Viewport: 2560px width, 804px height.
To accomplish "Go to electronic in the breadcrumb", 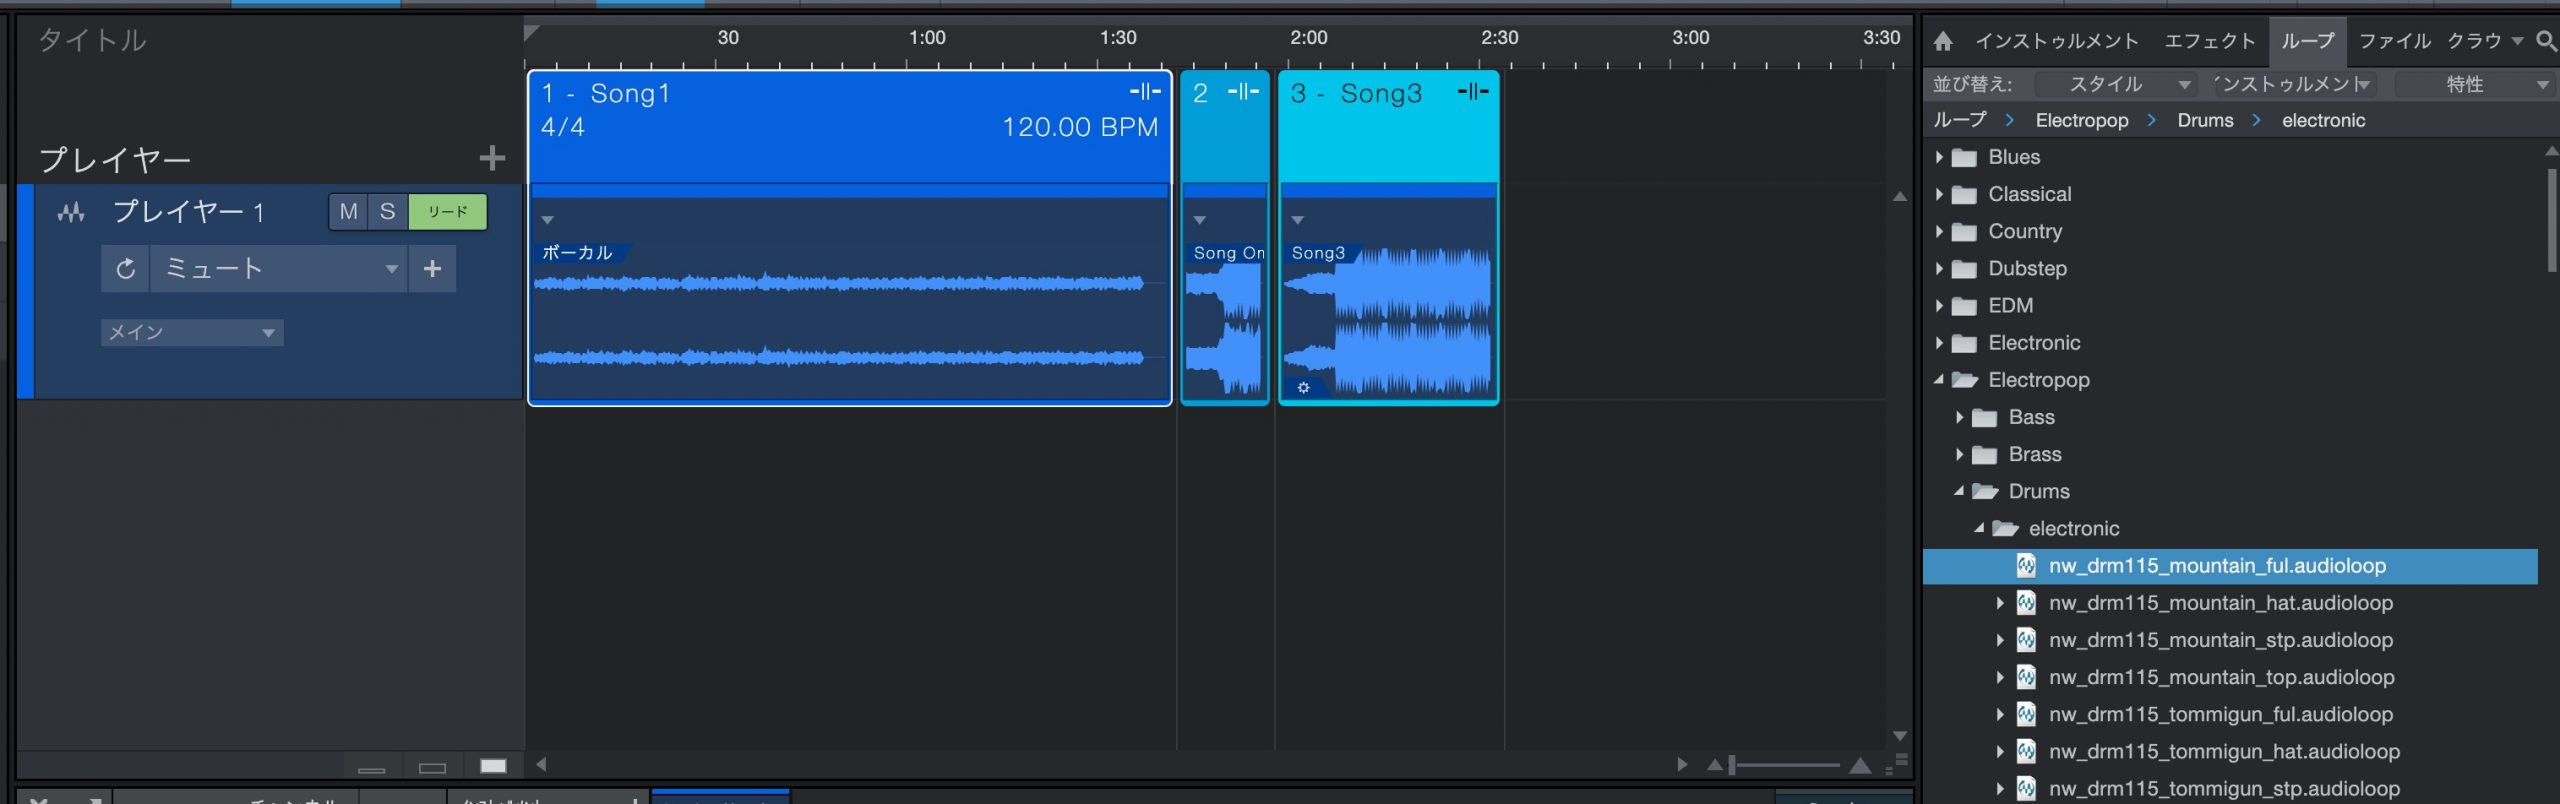I will pos(2323,120).
